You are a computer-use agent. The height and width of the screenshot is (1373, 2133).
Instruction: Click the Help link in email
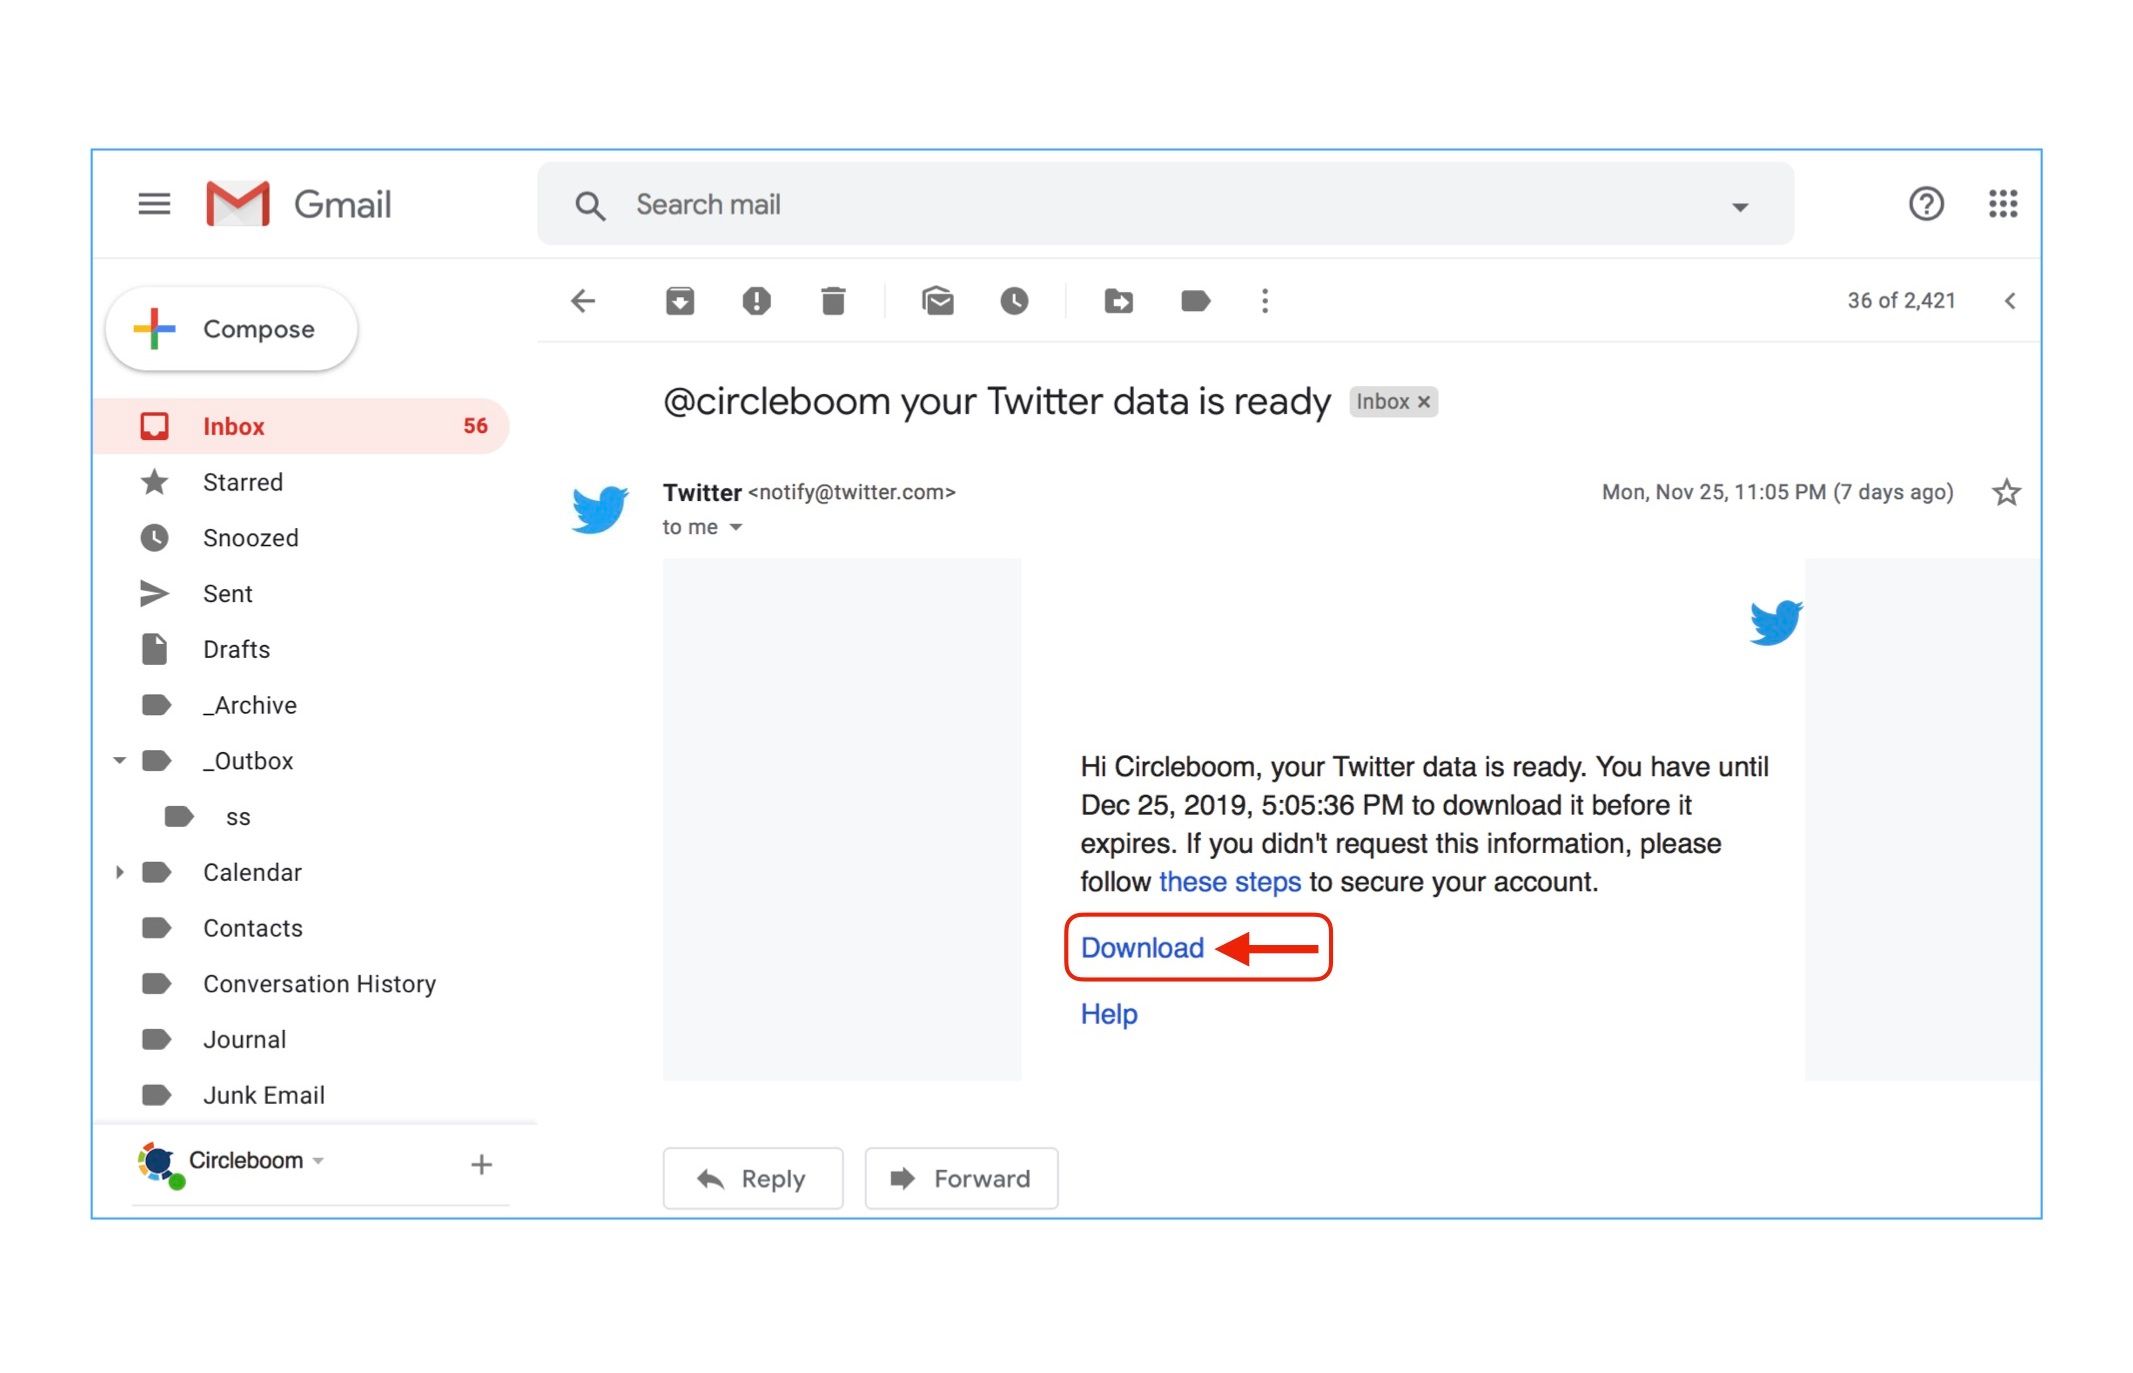[x=1108, y=1012]
